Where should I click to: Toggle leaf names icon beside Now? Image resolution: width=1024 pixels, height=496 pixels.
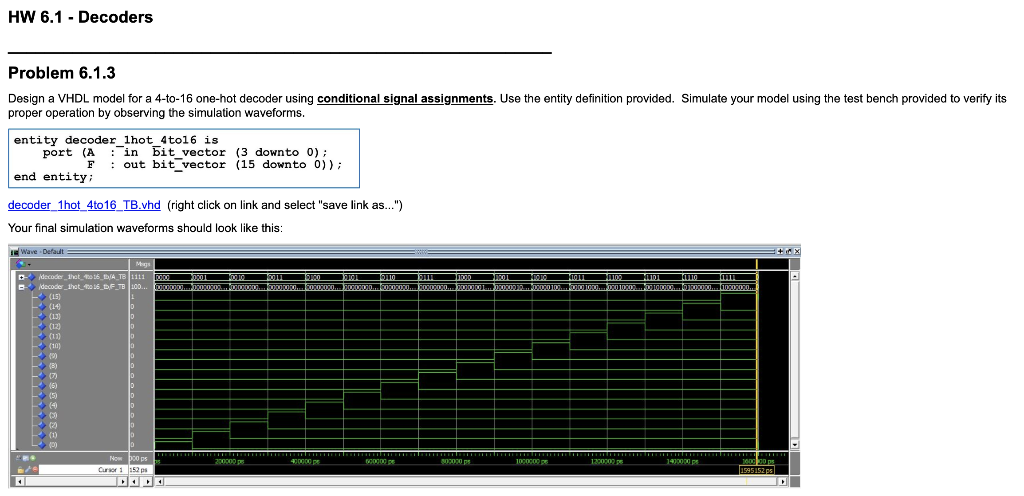(19, 458)
